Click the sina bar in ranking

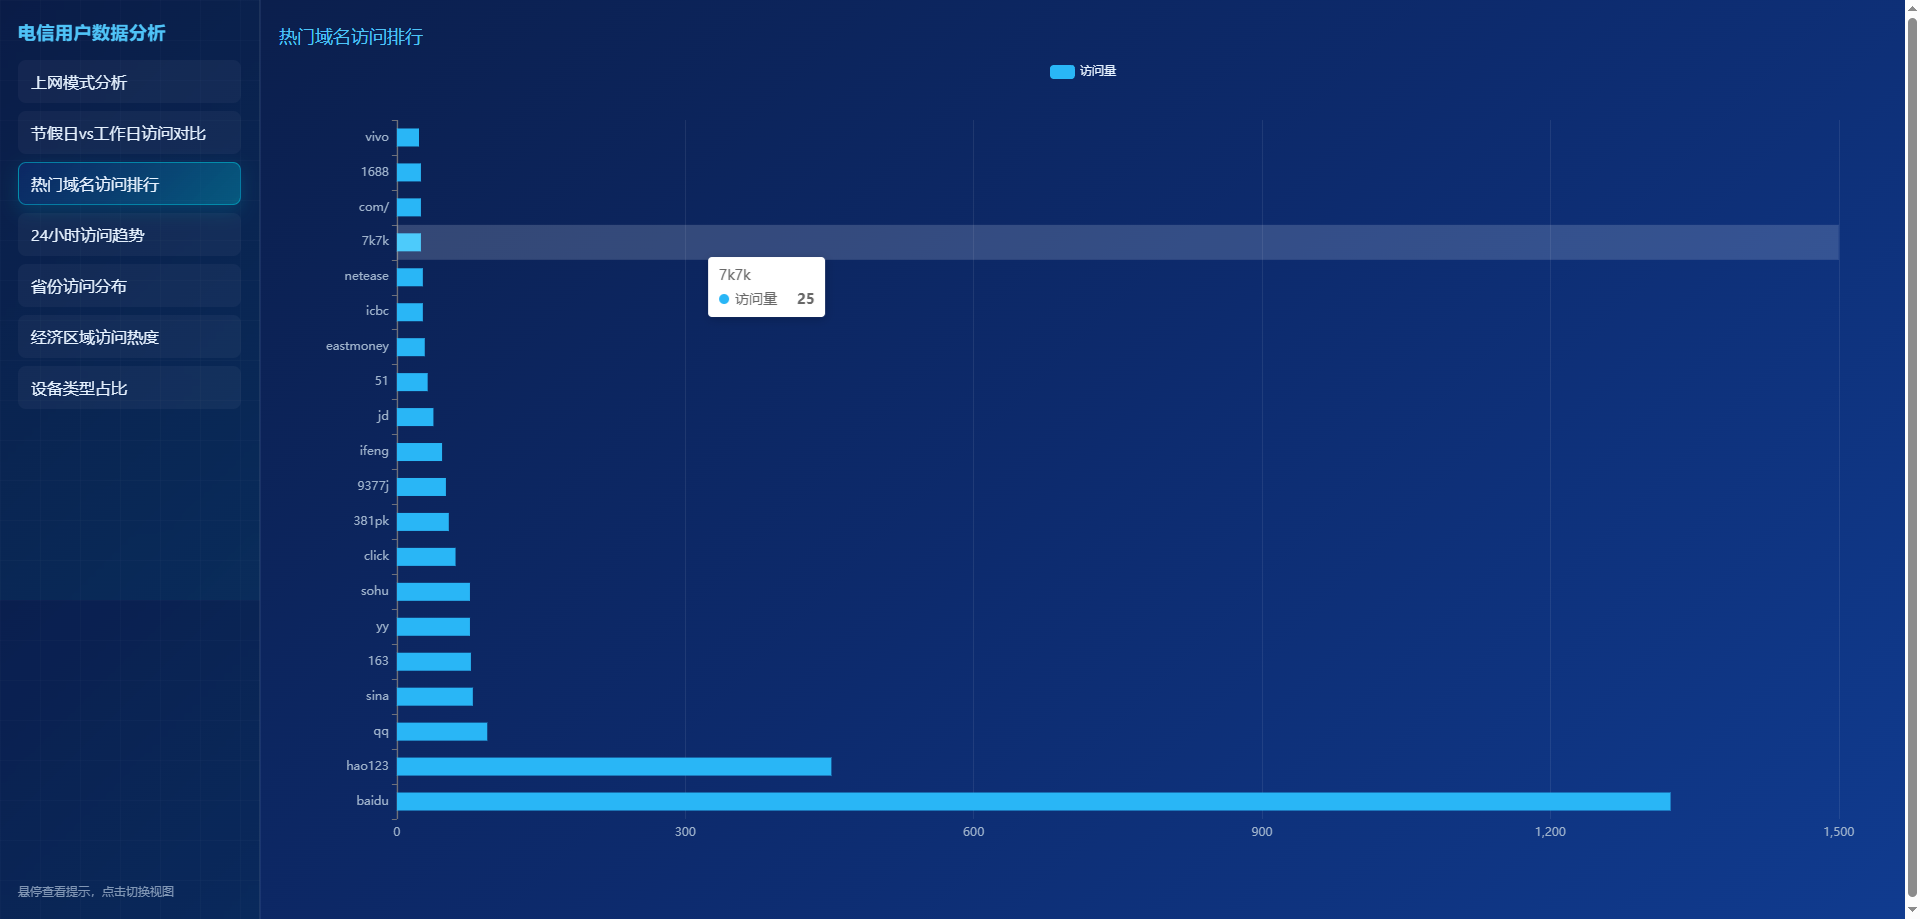click(x=434, y=696)
